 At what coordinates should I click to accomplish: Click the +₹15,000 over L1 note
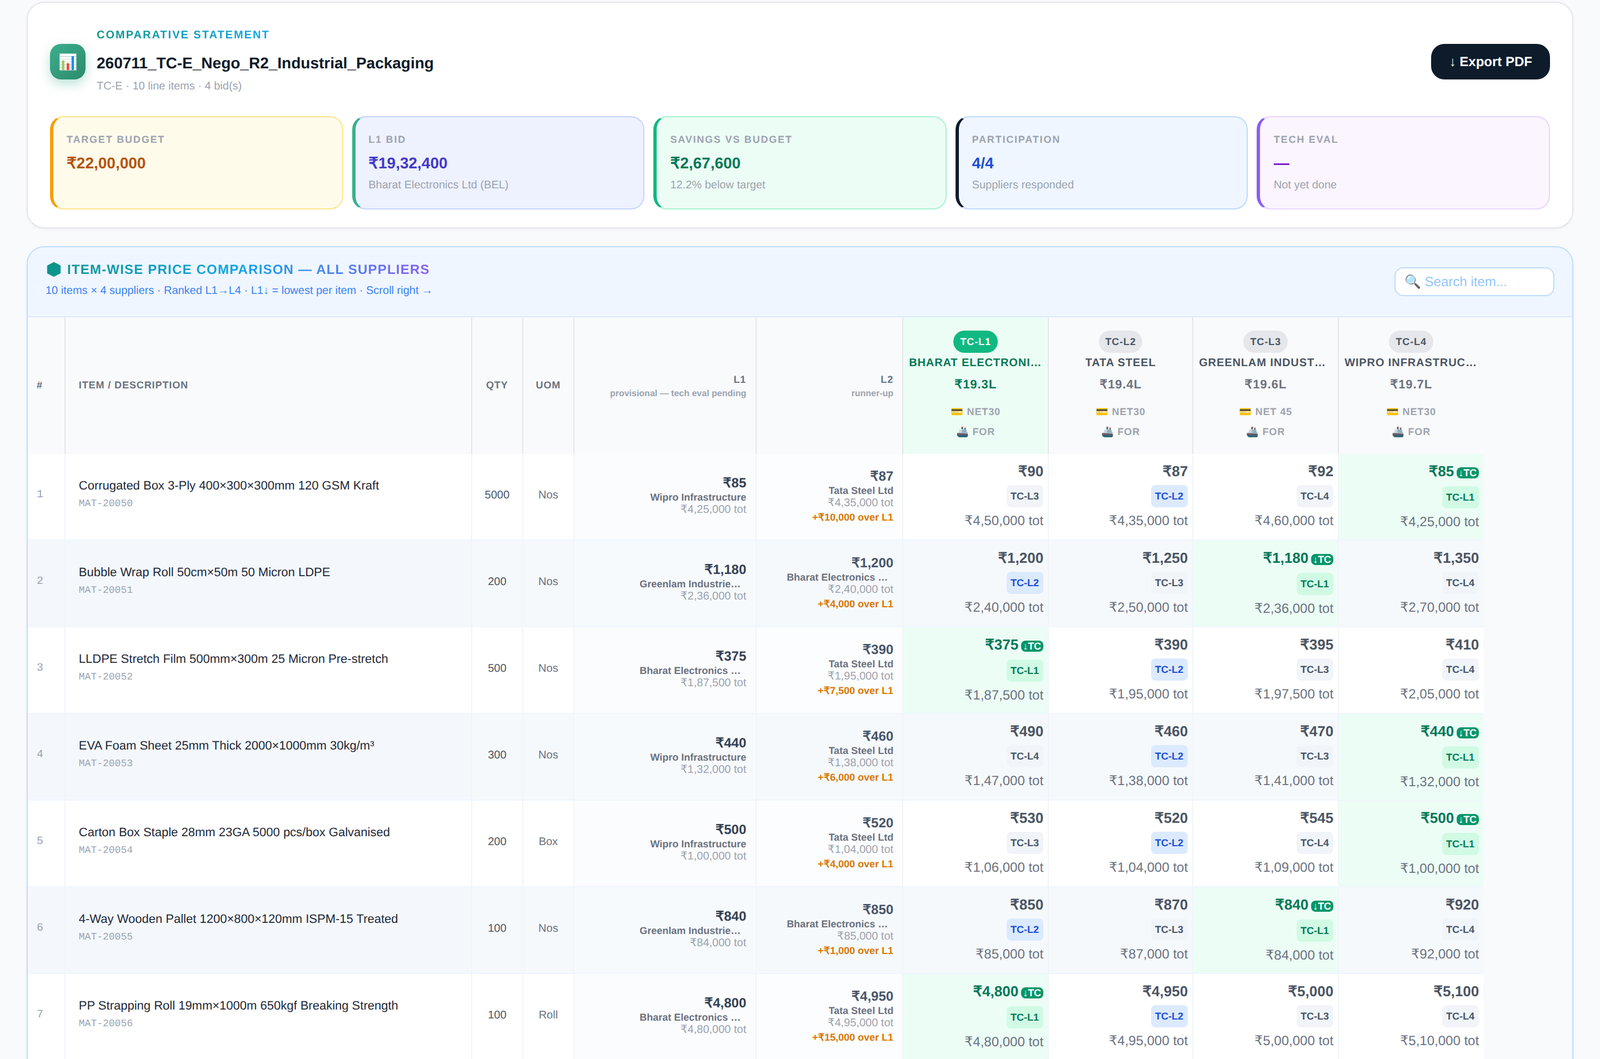point(852,1037)
